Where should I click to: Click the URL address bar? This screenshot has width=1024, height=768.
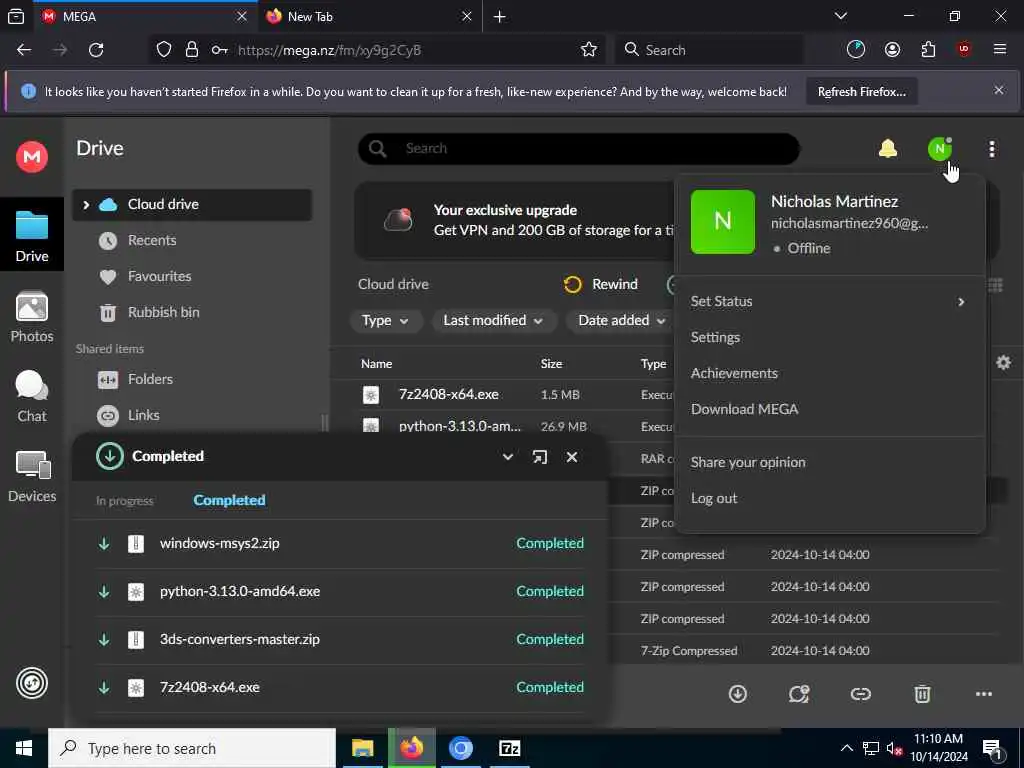pos(379,50)
